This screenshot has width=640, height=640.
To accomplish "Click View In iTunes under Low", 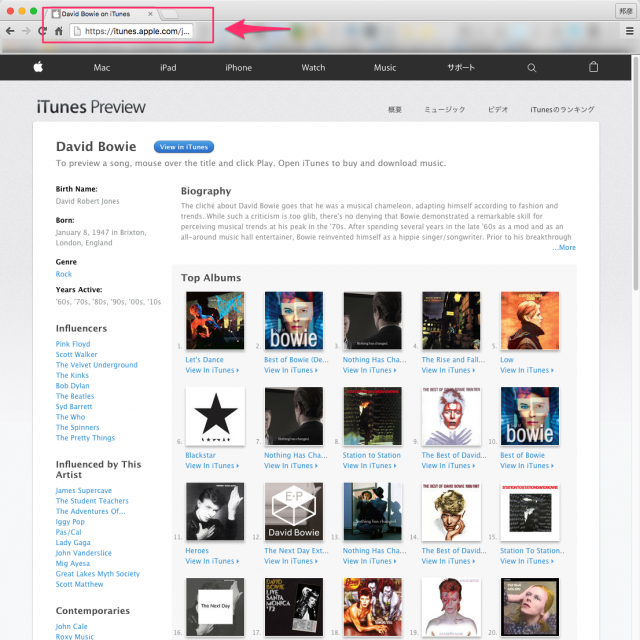I will pos(527,370).
